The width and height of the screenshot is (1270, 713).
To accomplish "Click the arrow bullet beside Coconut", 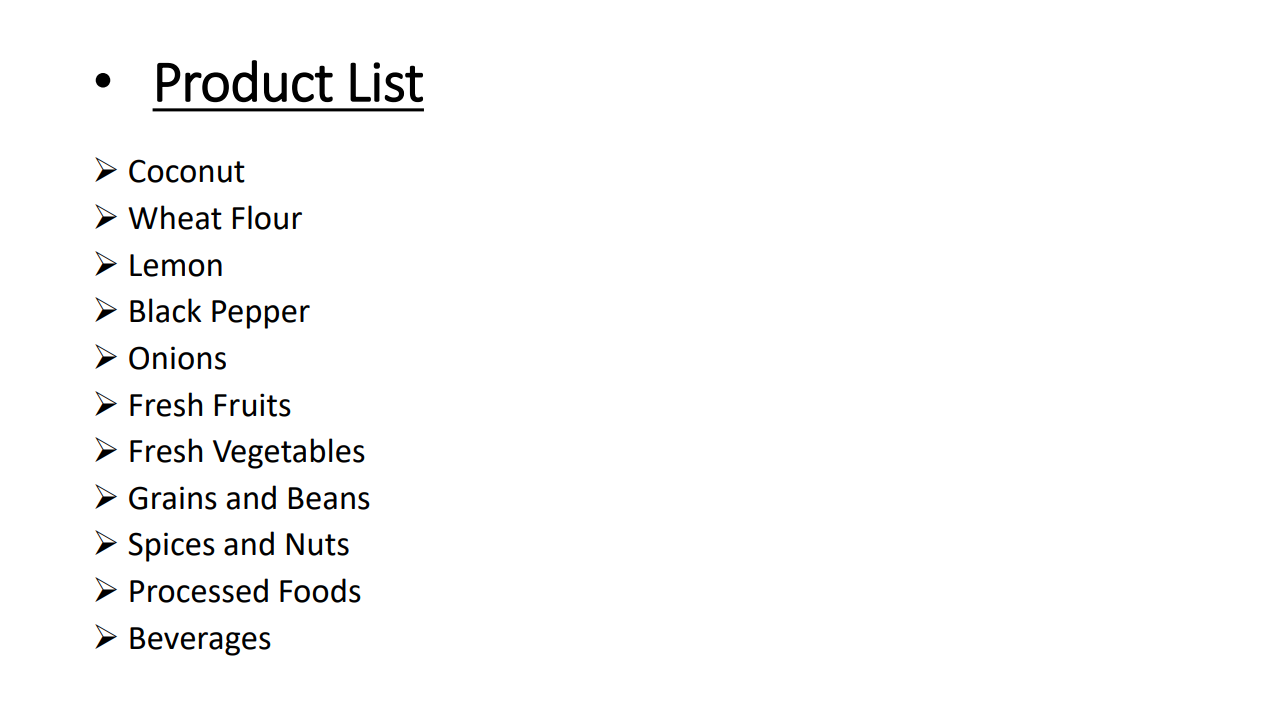I will coord(106,170).
